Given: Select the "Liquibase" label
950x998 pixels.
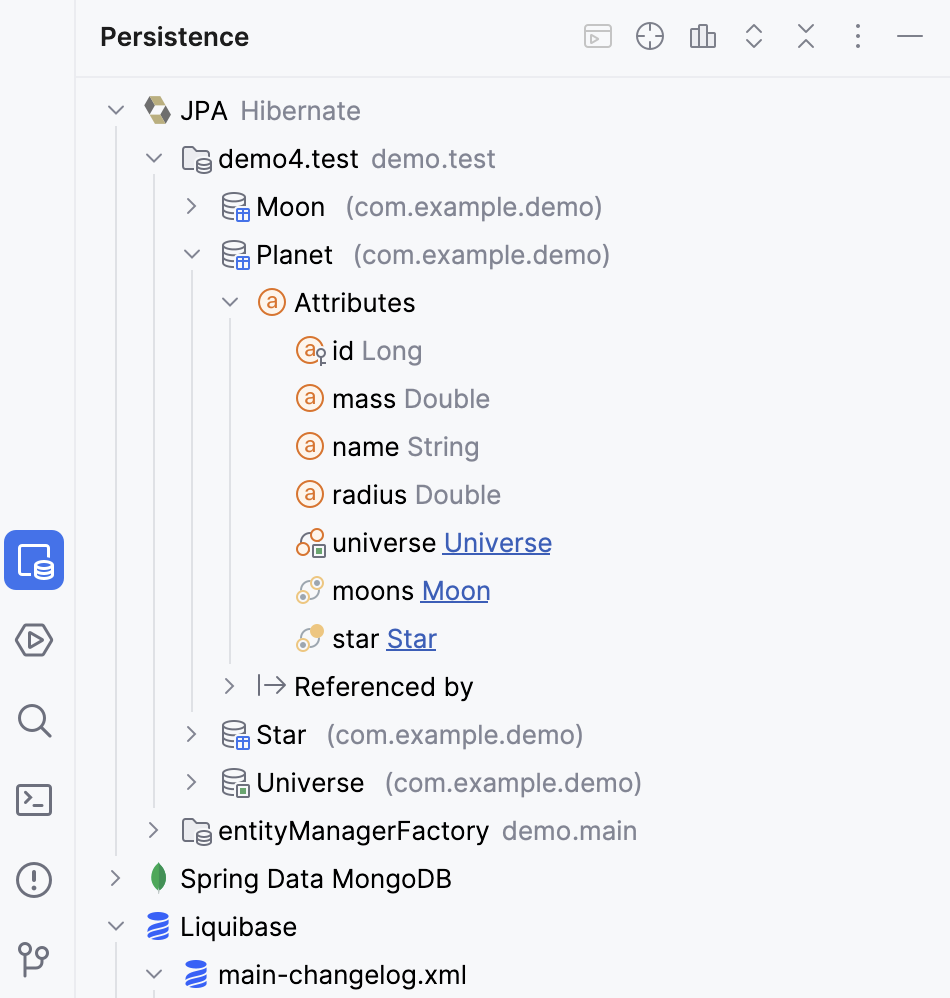Looking at the screenshot, I should [x=239, y=927].
